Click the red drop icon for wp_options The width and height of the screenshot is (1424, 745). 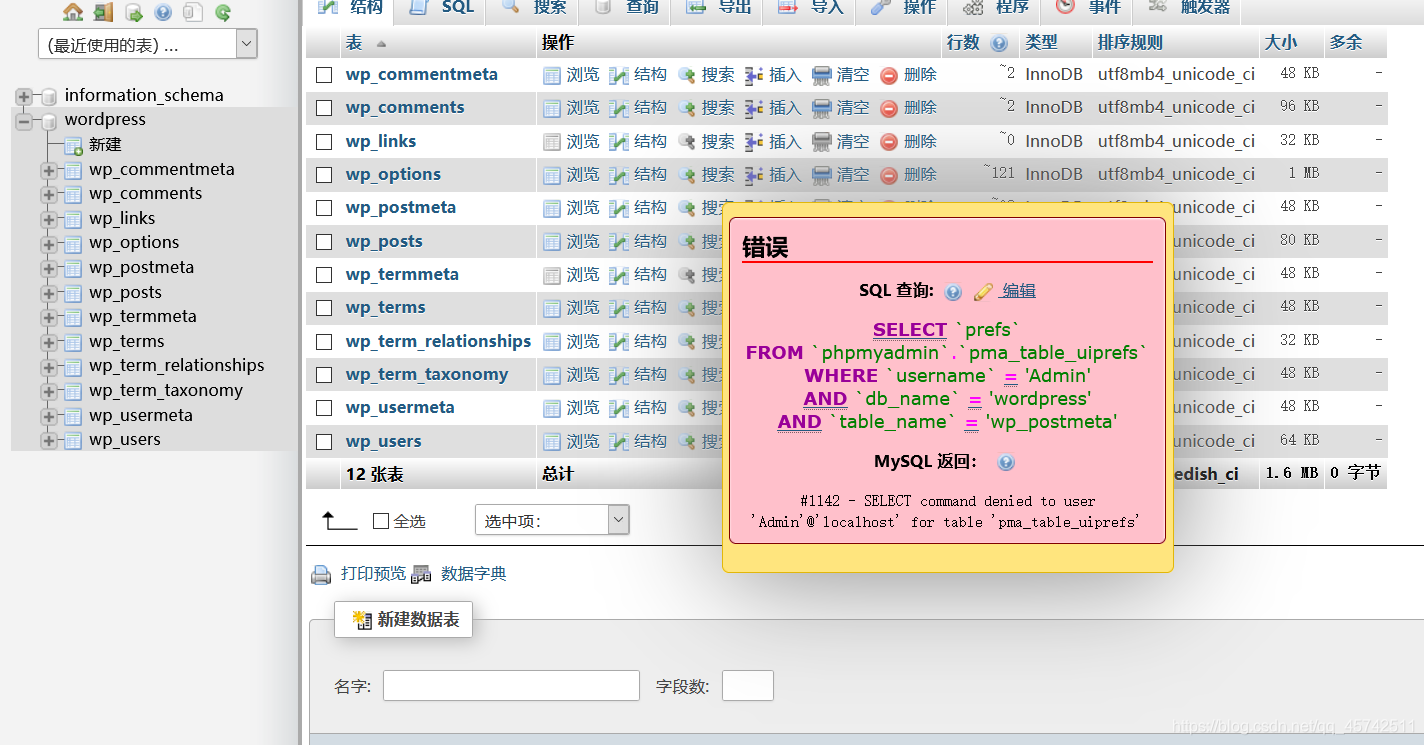[x=889, y=175]
